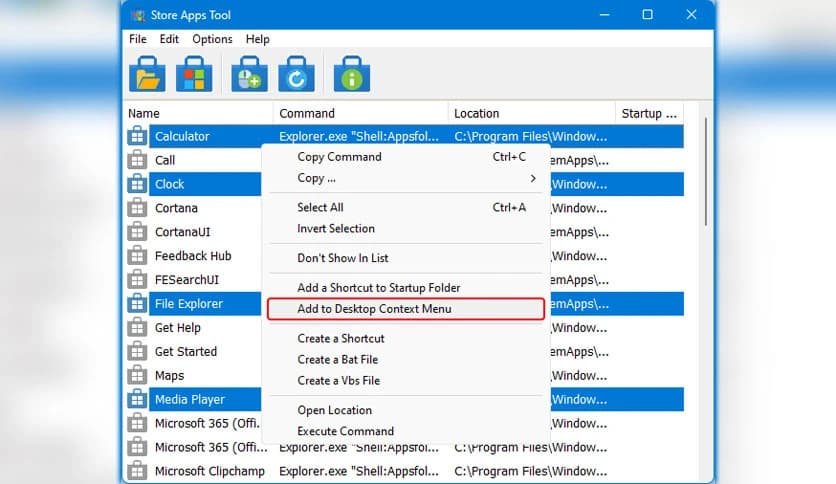Click the Get Help row app icon
Screen dimensions: 836x484
point(137,327)
